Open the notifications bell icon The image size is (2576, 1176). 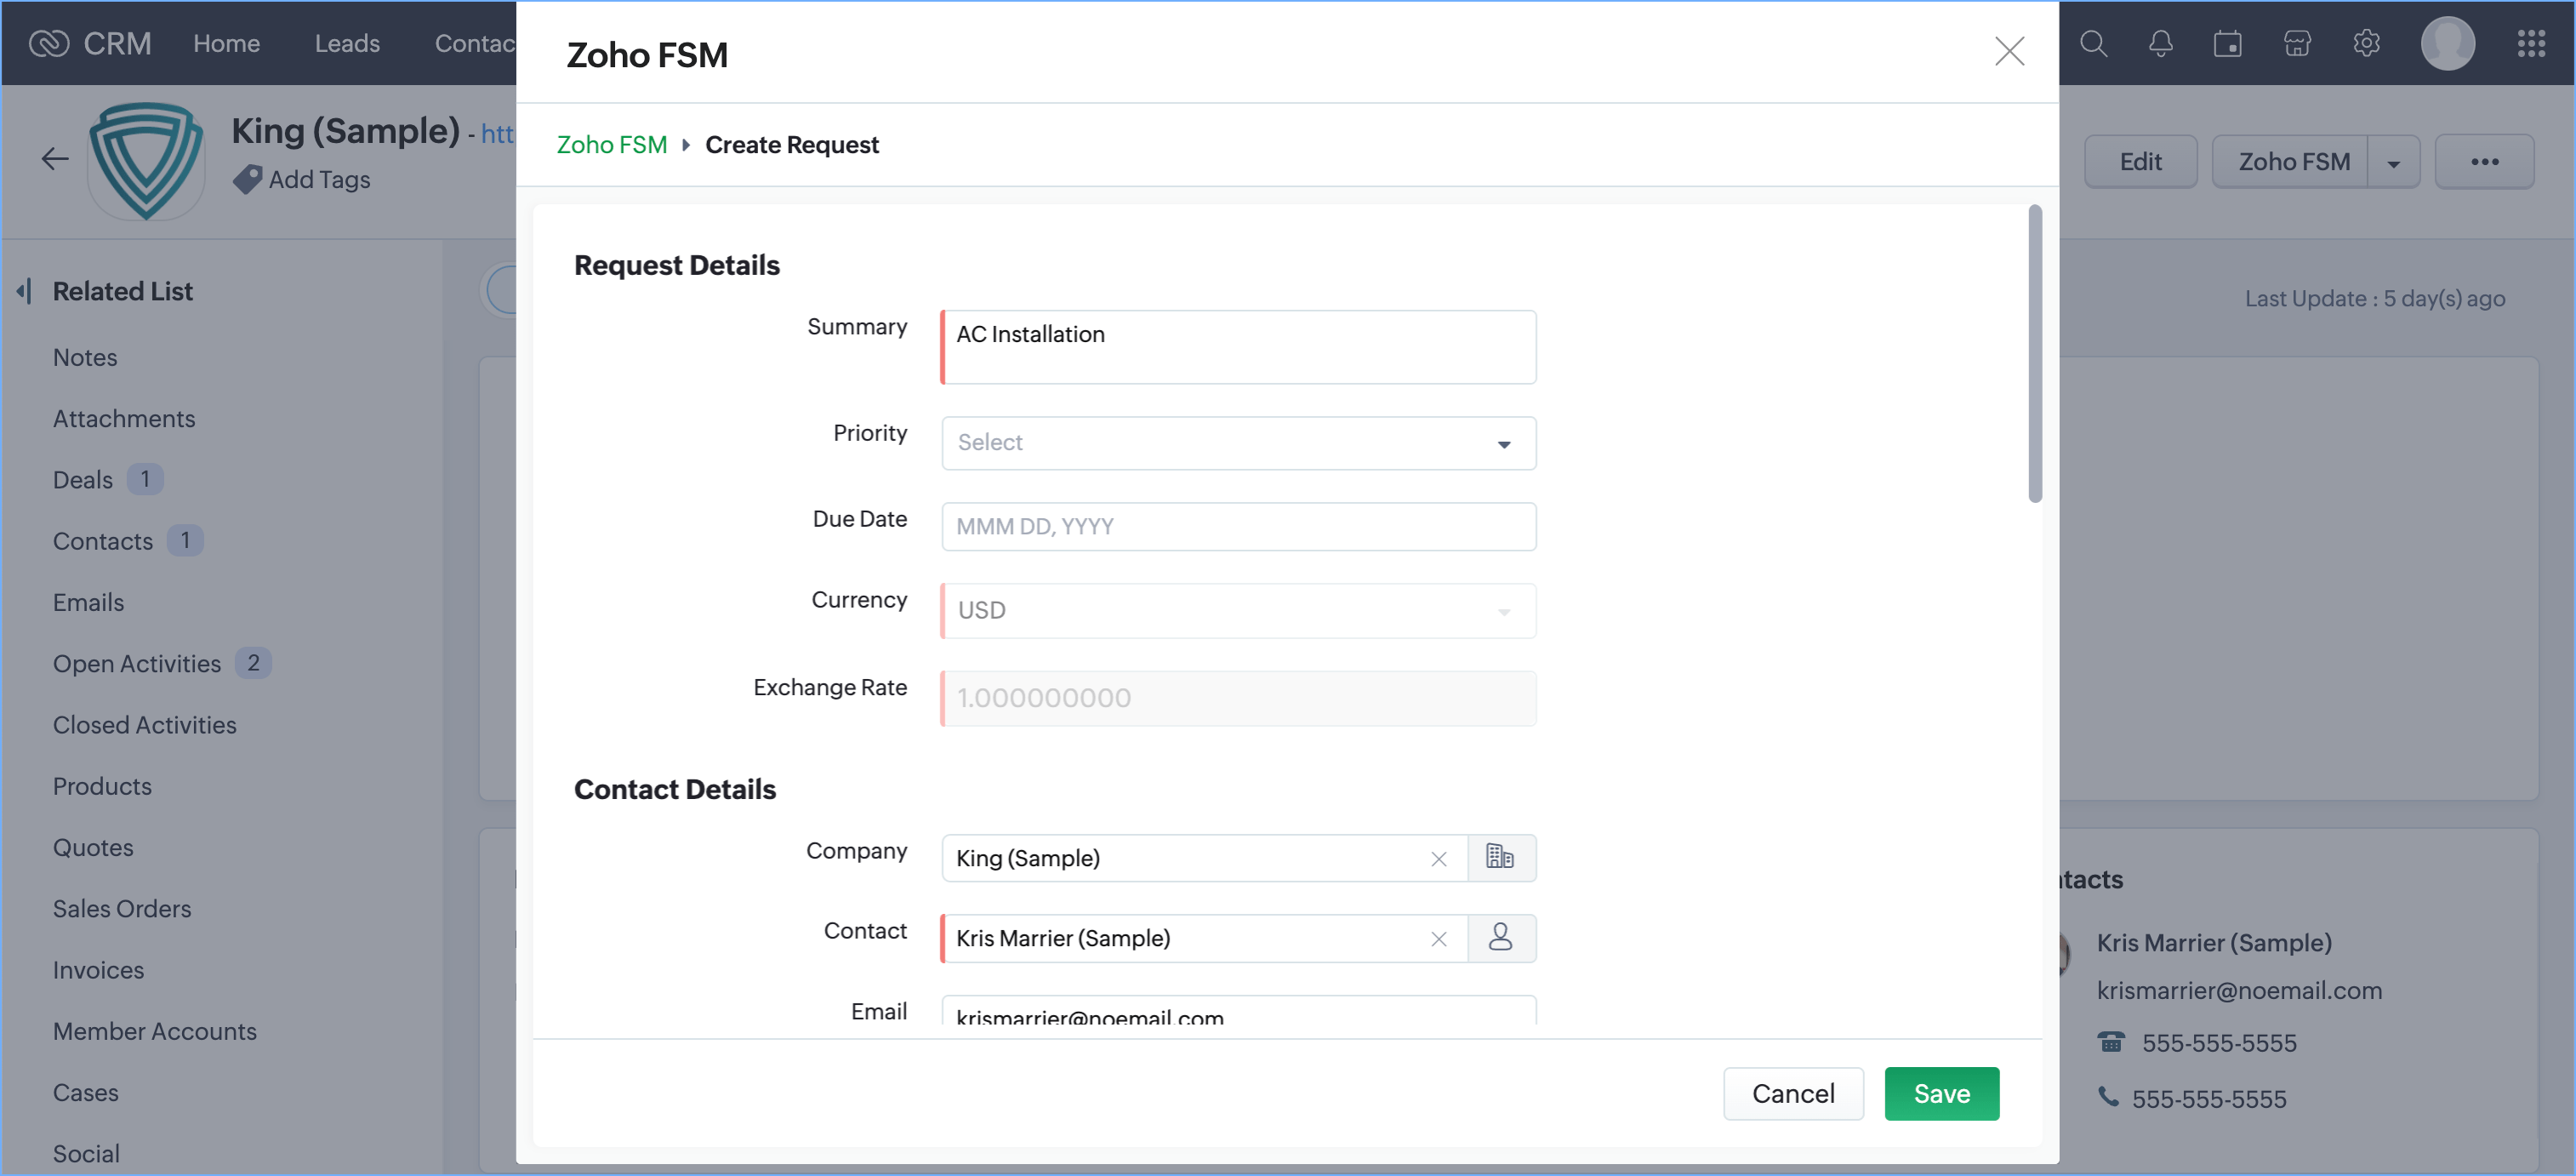point(2160,44)
